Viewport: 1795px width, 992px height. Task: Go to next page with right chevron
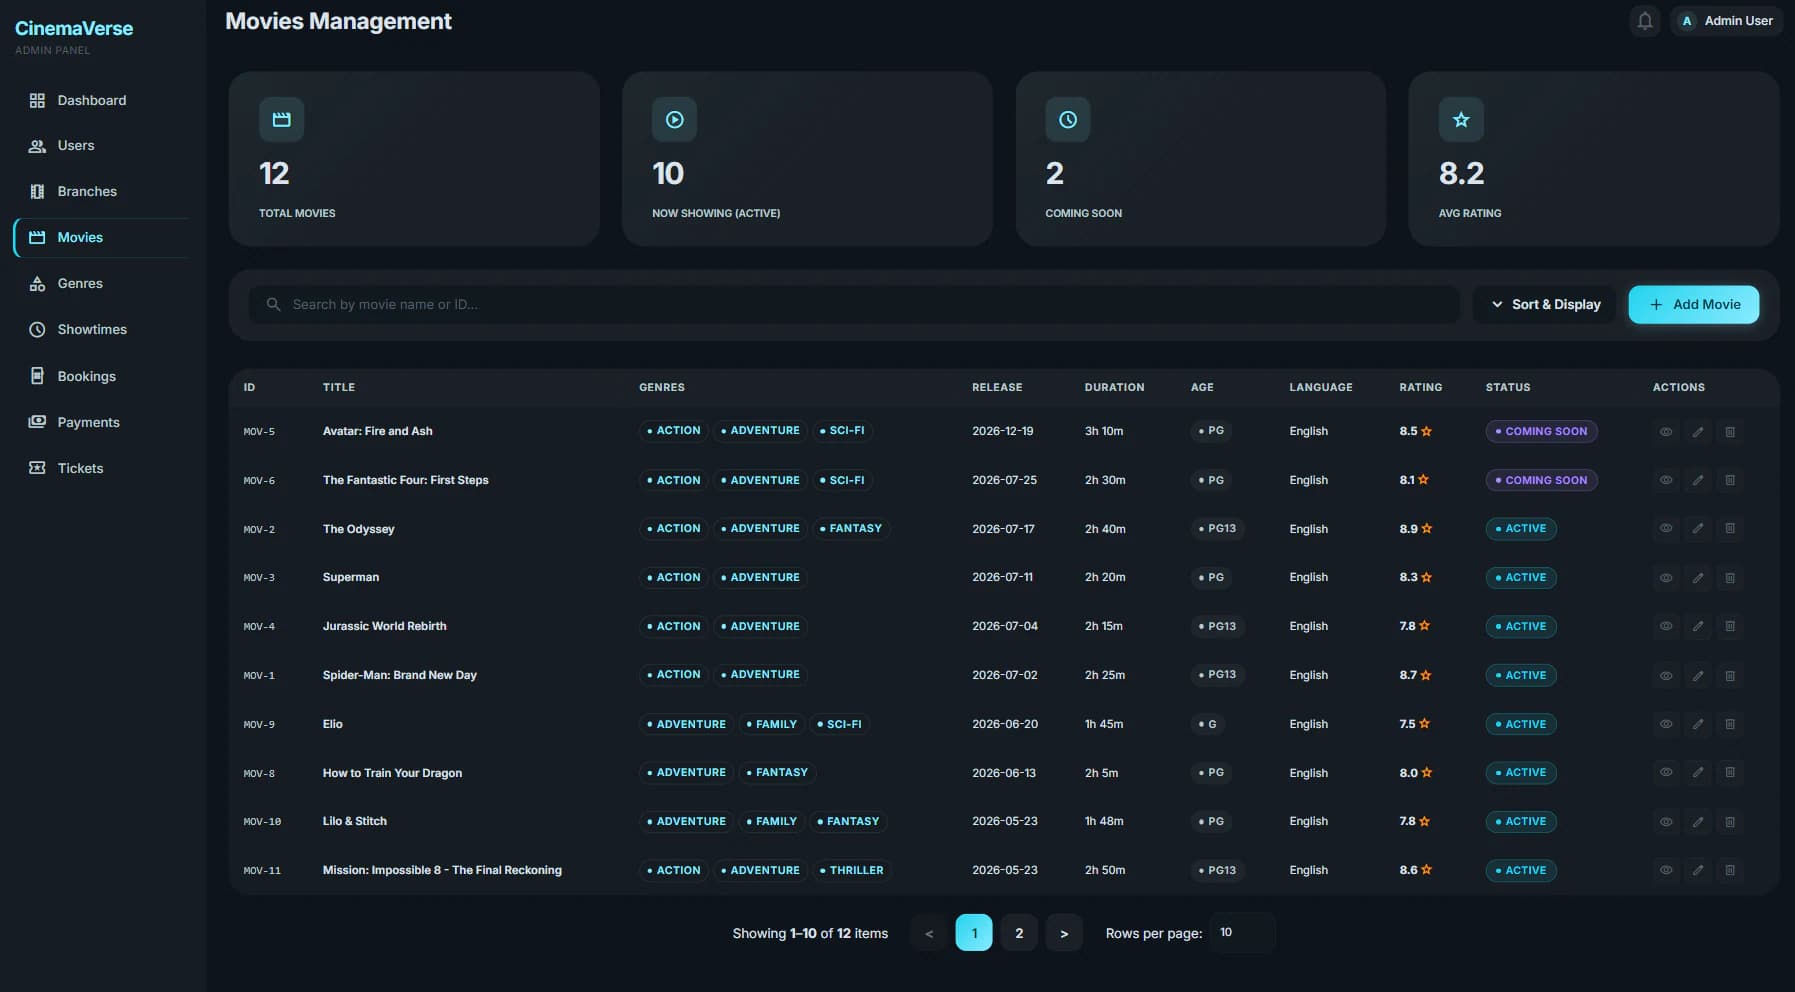(1064, 933)
